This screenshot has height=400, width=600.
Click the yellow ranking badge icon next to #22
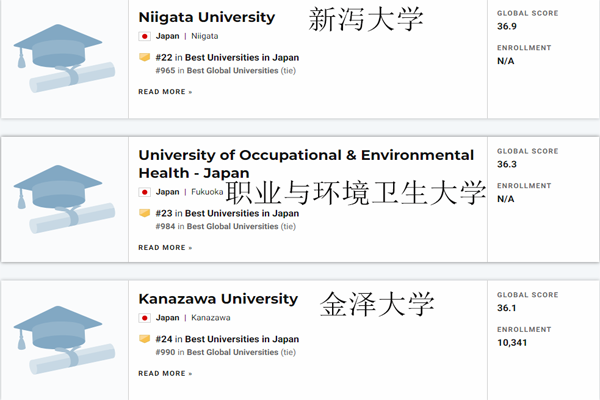click(x=144, y=57)
